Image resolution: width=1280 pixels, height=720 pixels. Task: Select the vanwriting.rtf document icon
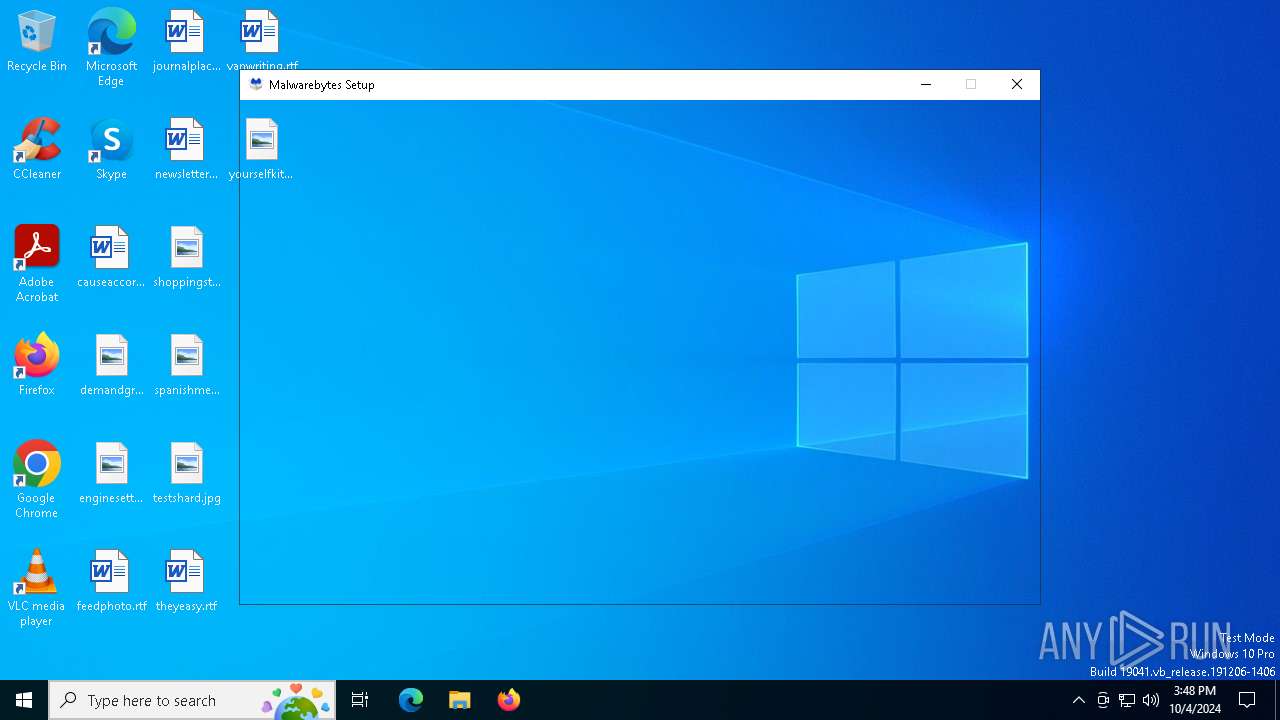[x=261, y=40]
